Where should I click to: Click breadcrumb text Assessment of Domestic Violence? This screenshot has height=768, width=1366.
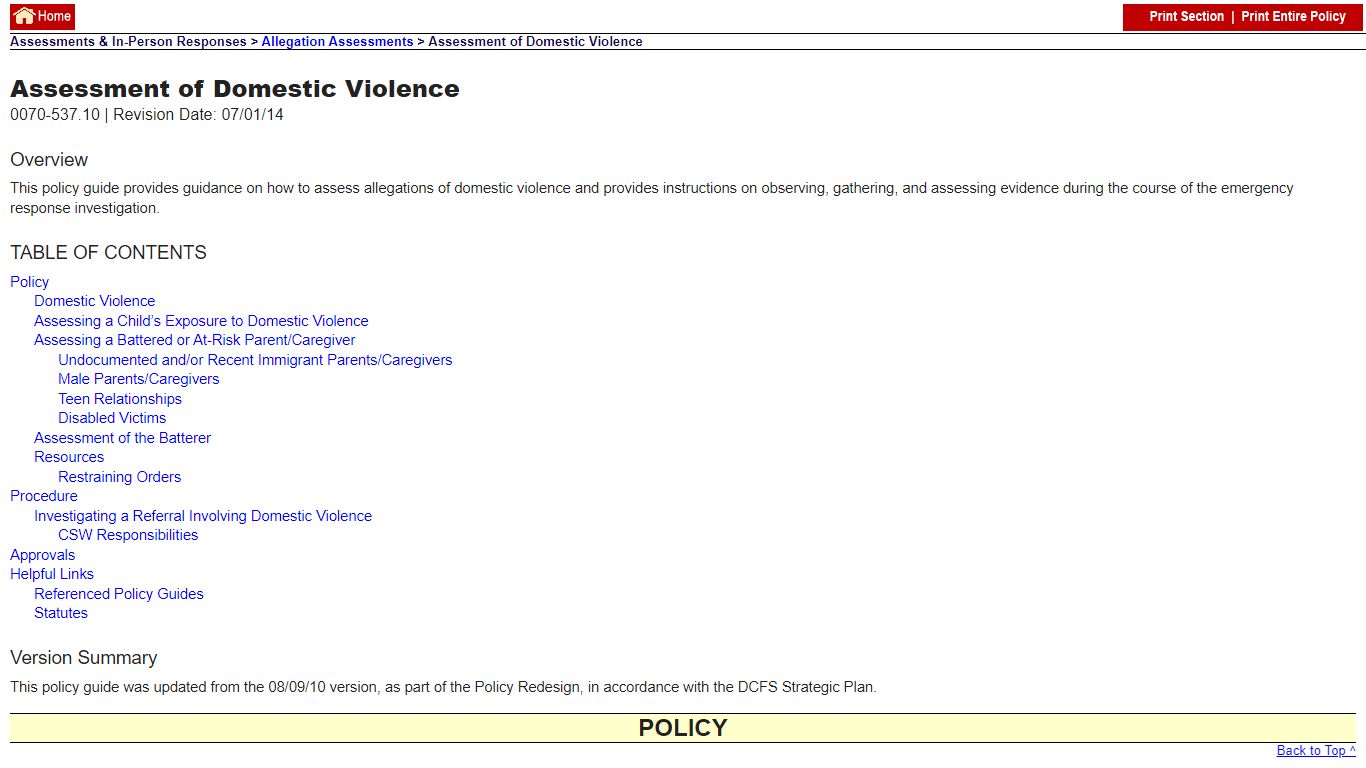[535, 42]
